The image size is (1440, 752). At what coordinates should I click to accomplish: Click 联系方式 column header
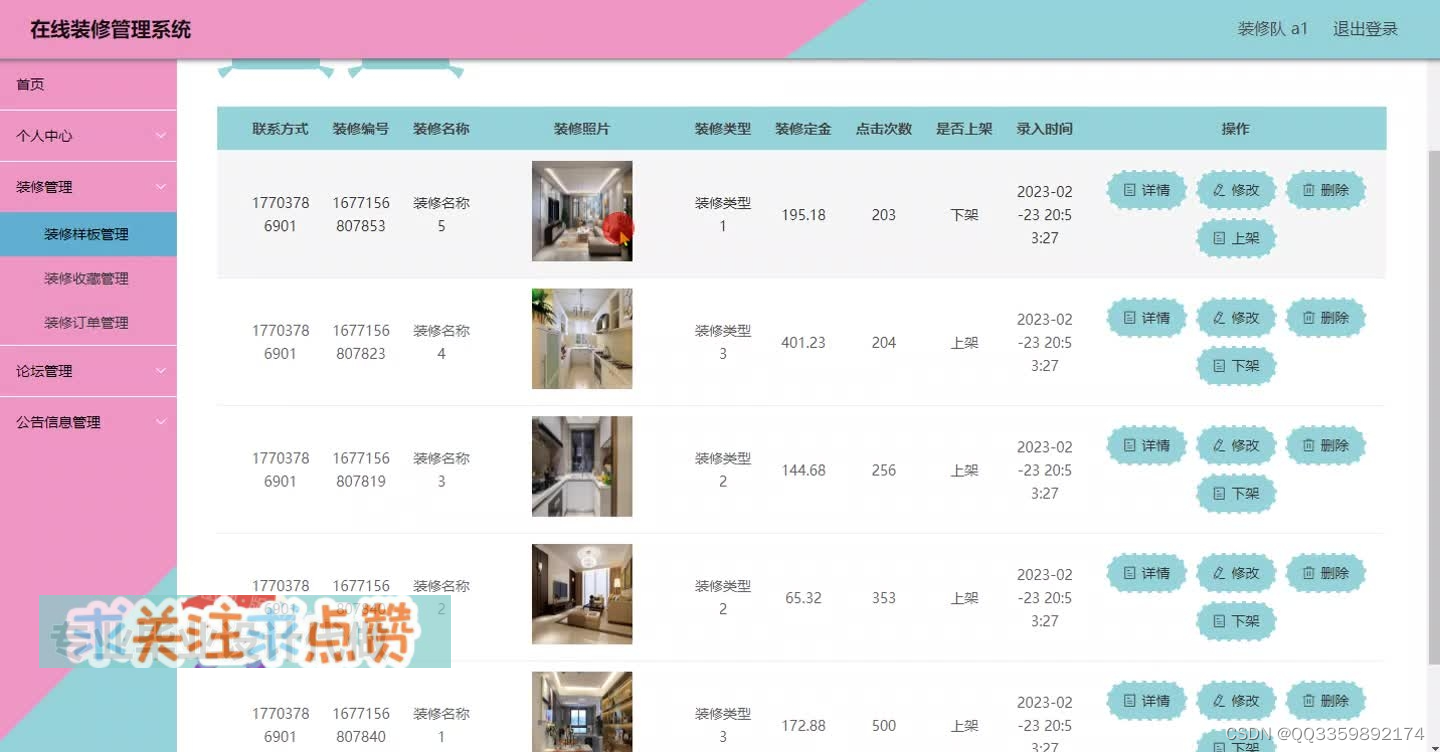pos(281,129)
